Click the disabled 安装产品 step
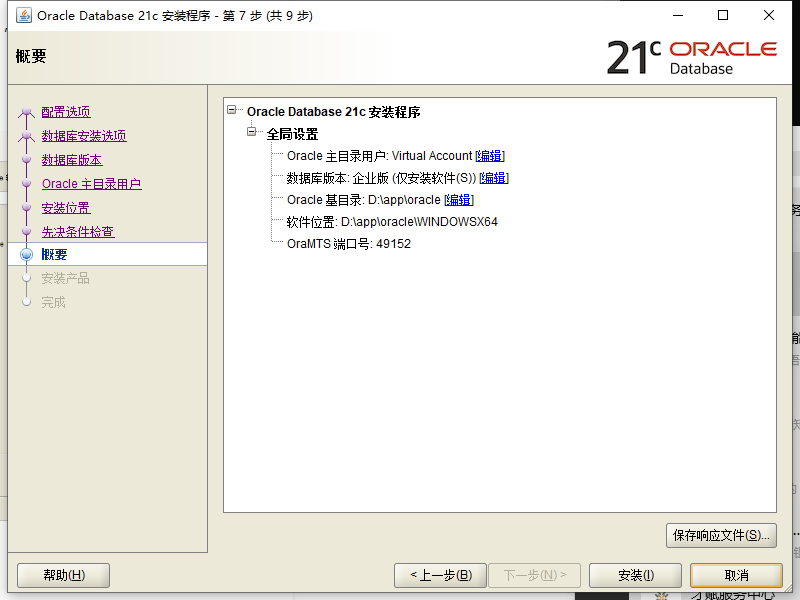This screenshot has height=600, width=800. point(65,278)
